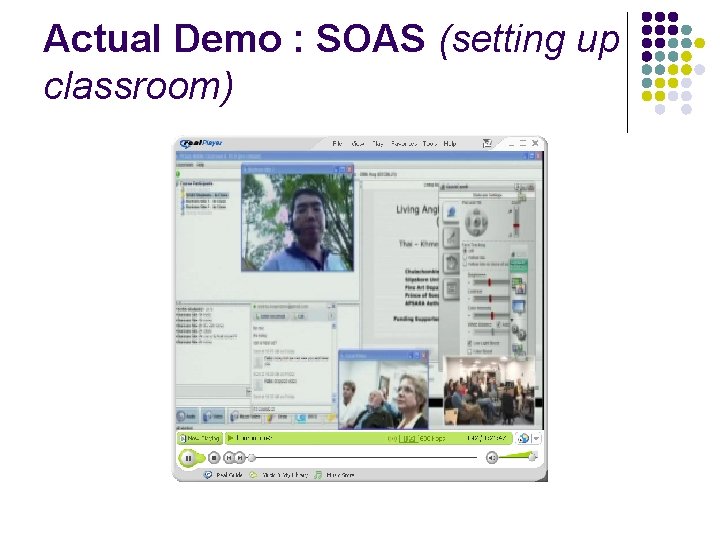Click the web browser globe icon
Viewport: 720px width, 540px height.
tap(523, 439)
